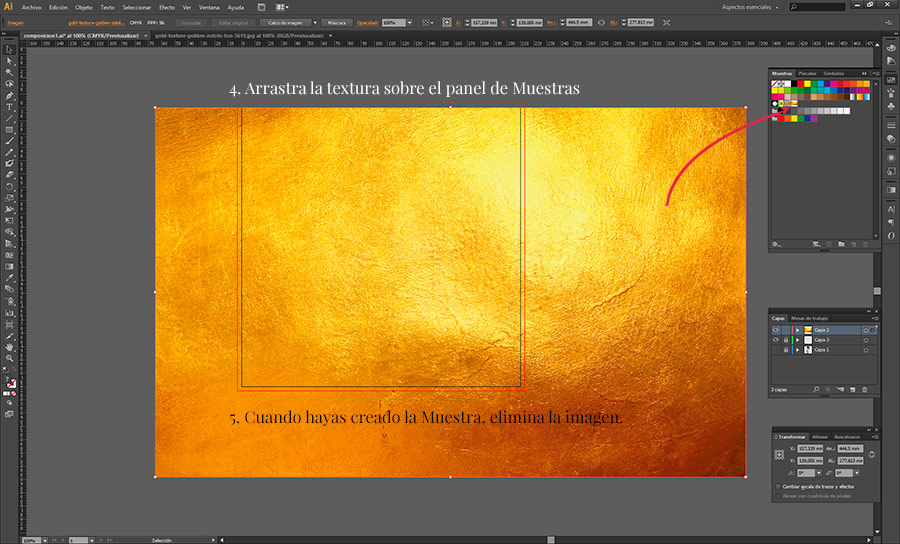
Task: Select the gold texture swatch in Muestras
Action: tap(792, 103)
